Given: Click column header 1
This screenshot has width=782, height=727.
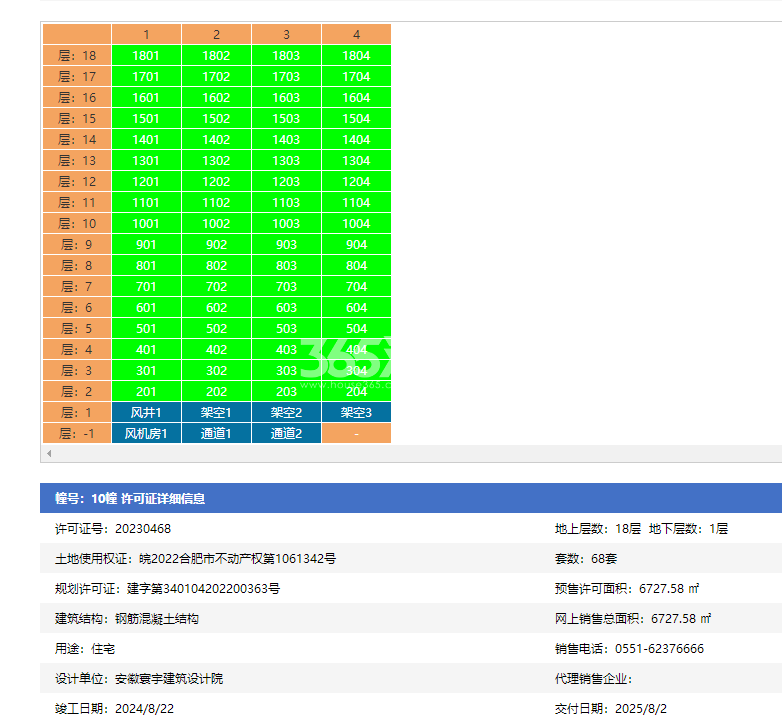Looking at the screenshot, I should pyautogui.click(x=146, y=34).
